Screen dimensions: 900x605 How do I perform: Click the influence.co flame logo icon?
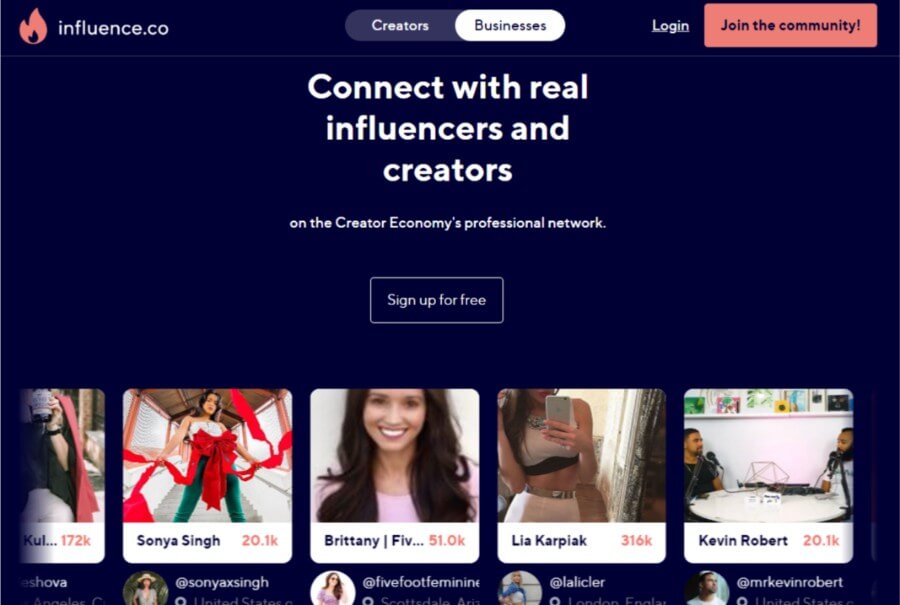pos(33,26)
